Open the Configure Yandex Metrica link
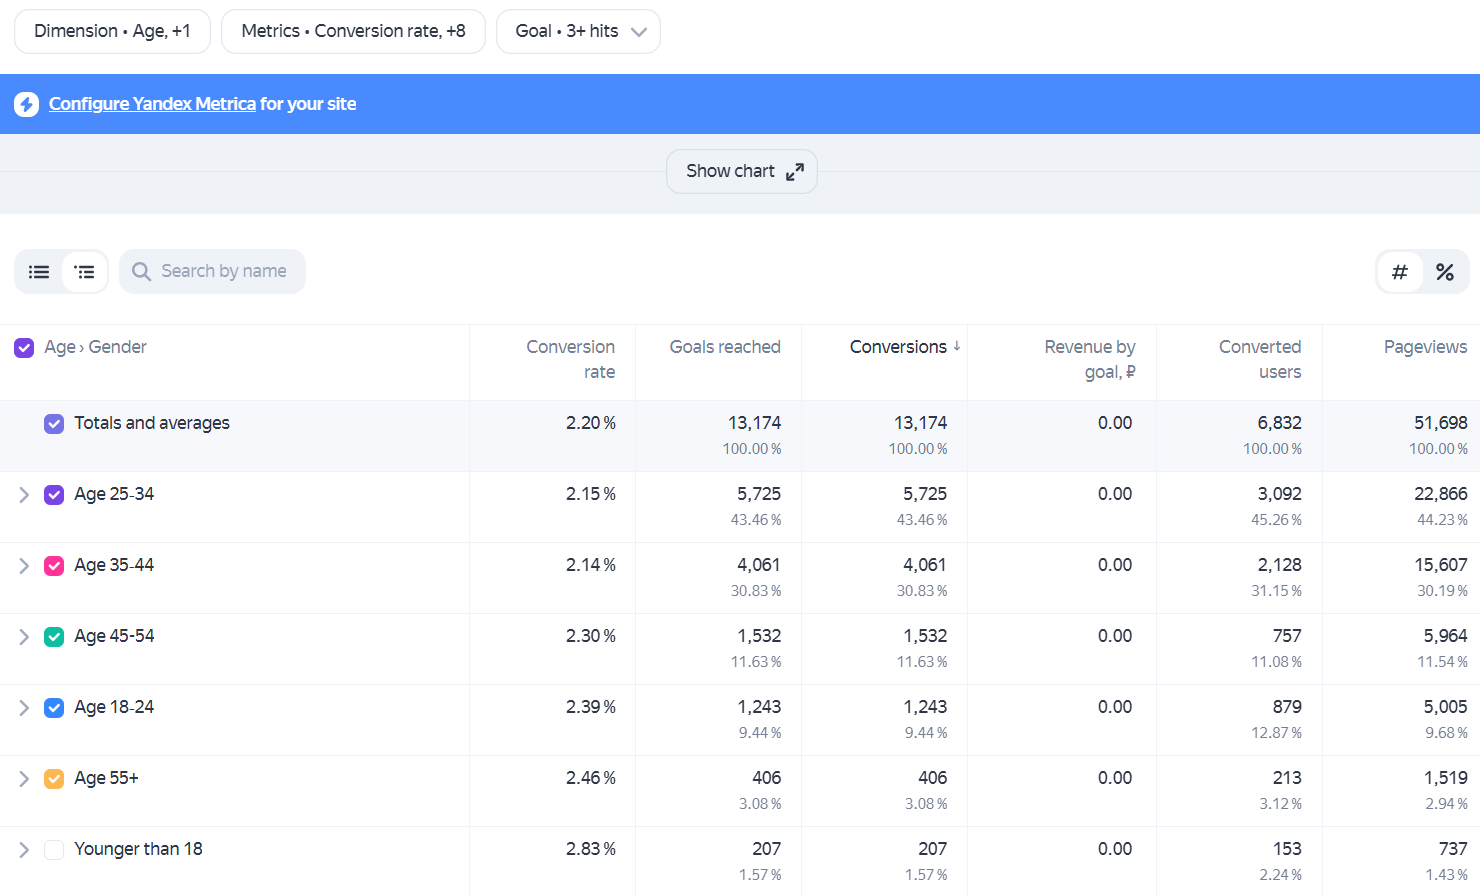 click(x=152, y=104)
